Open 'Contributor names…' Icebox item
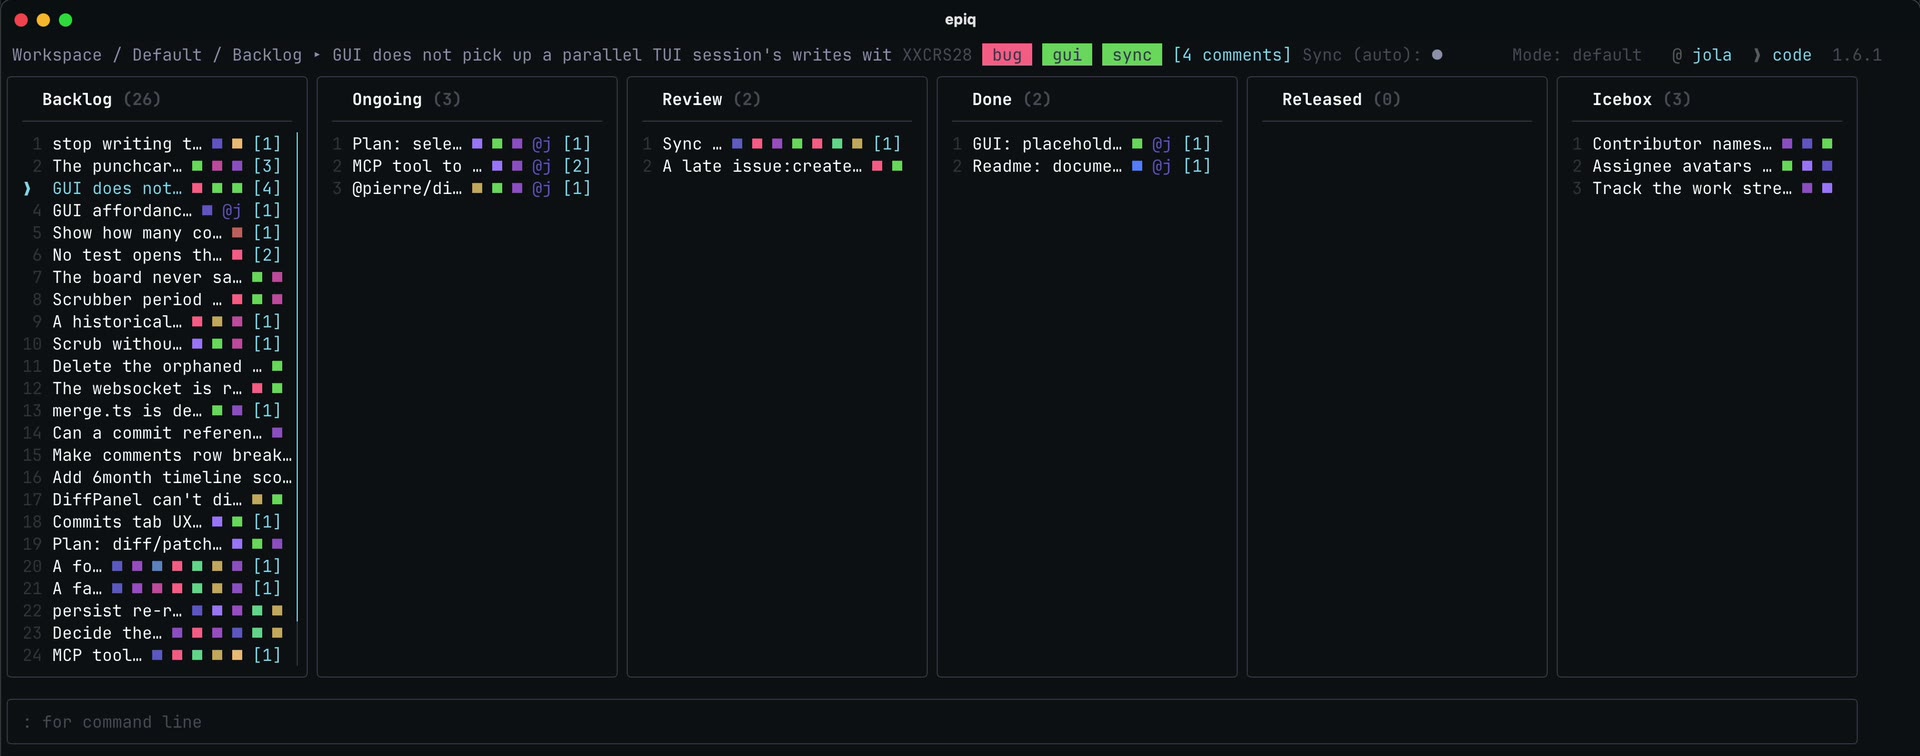The image size is (1920, 756). pyautogui.click(x=1707, y=144)
